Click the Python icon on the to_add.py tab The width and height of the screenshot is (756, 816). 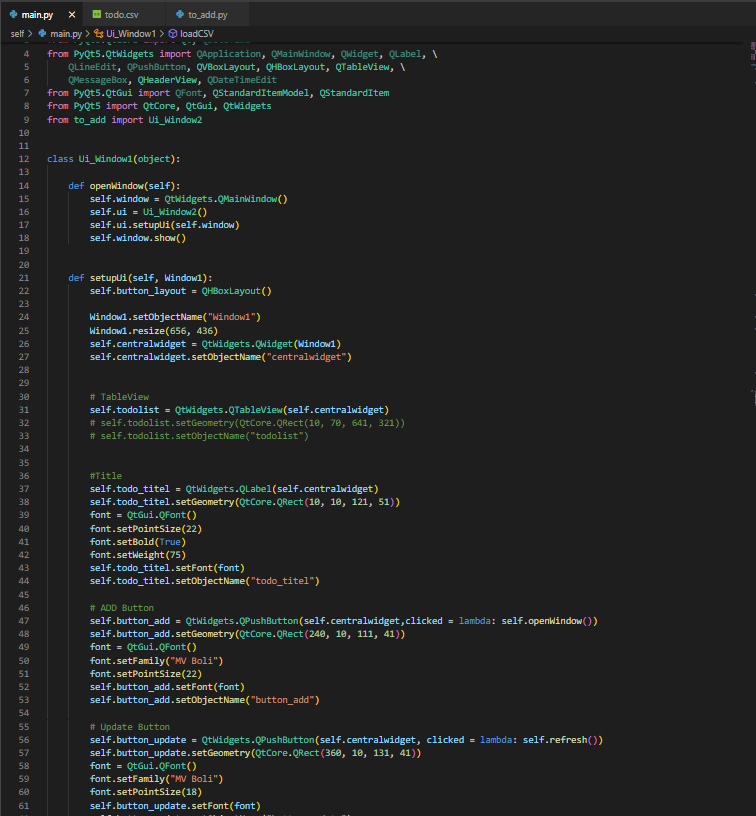[181, 15]
